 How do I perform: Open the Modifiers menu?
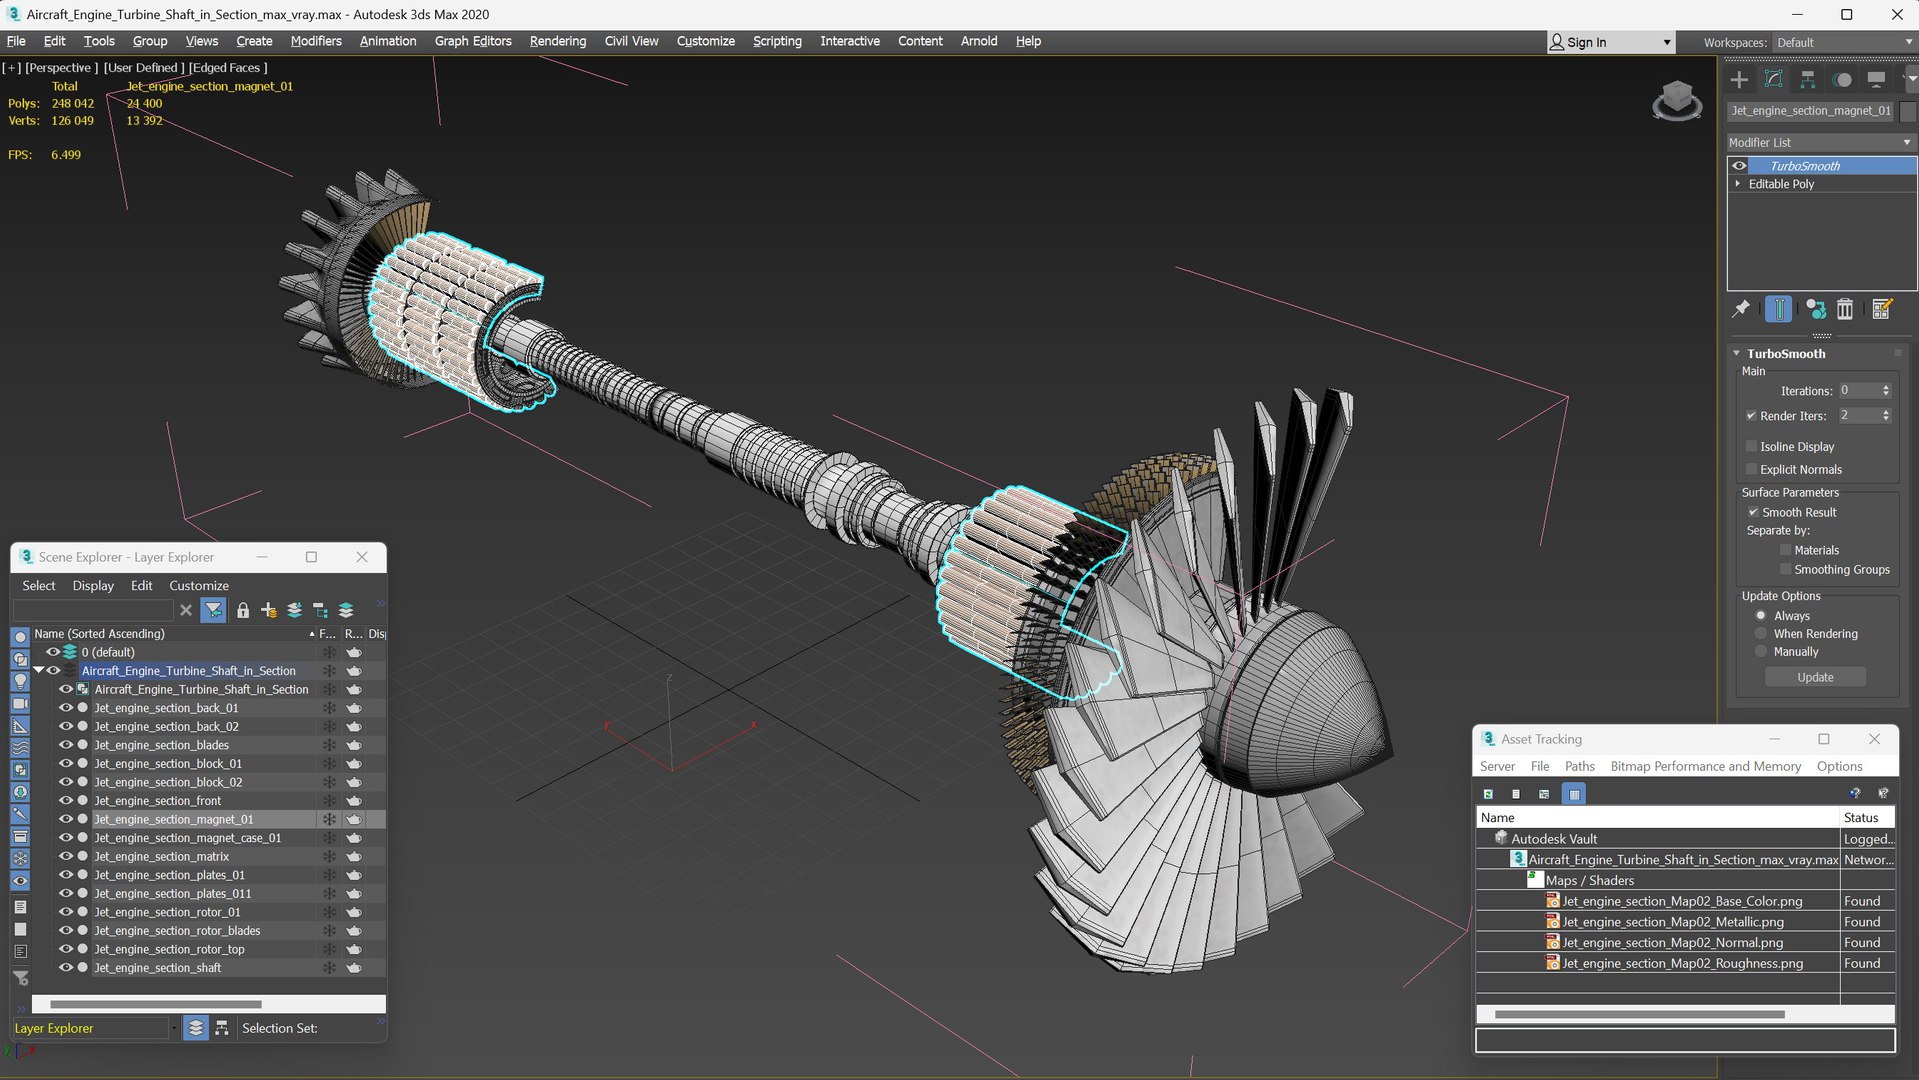pos(316,41)
